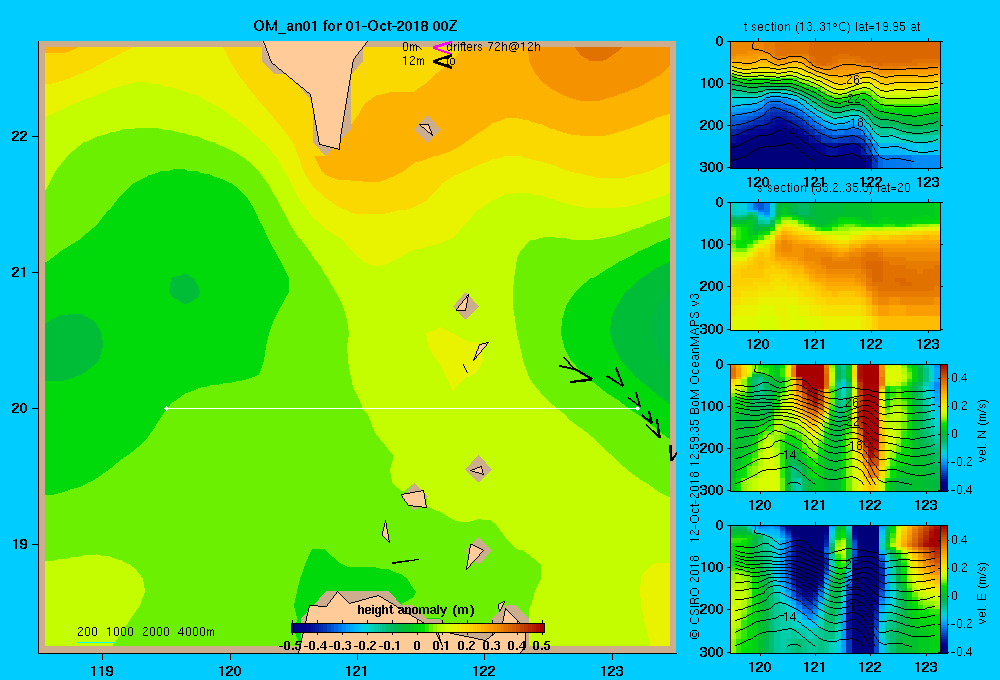Click the 'drifters 72h@12h' legend label

494,47
